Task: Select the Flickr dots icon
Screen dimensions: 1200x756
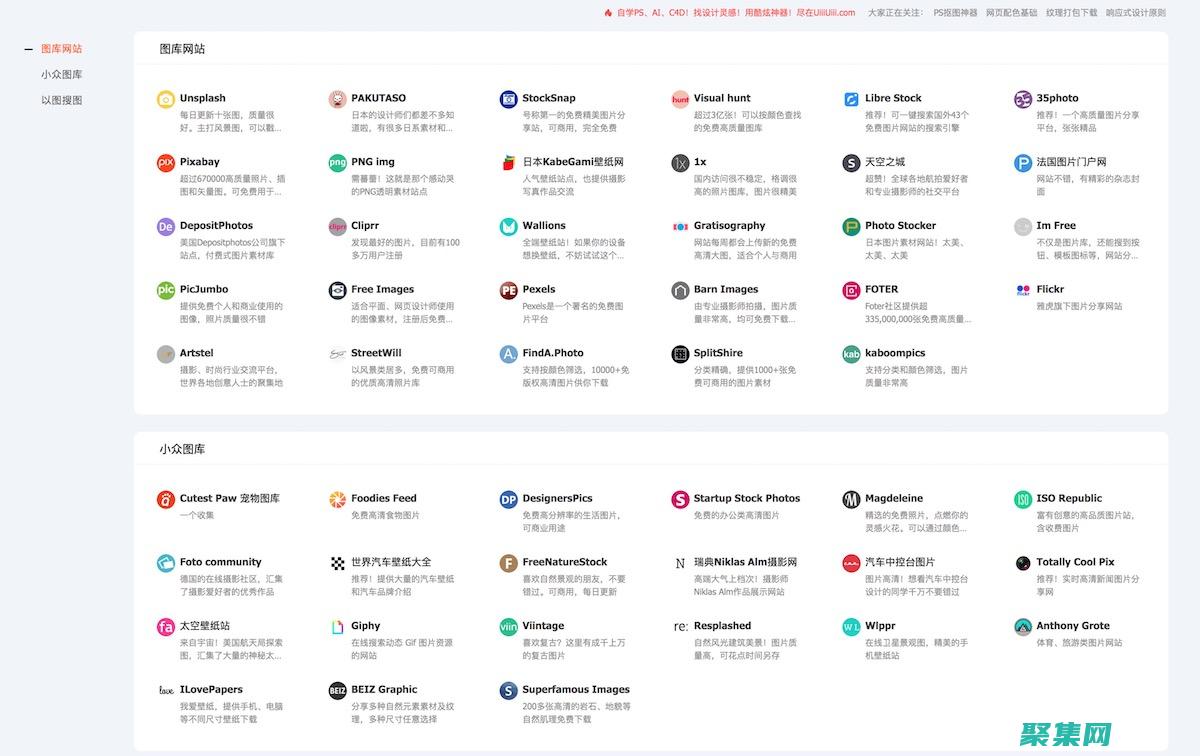Action: pos(1023,290)
